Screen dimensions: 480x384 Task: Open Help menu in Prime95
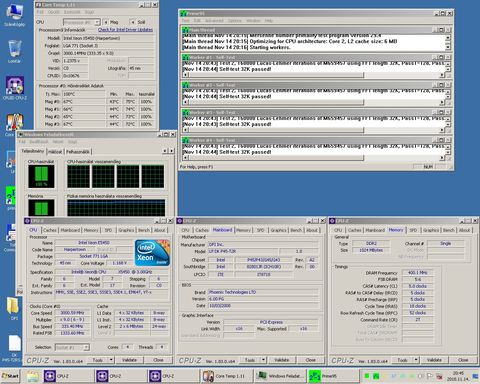click(x=269, y=21)
